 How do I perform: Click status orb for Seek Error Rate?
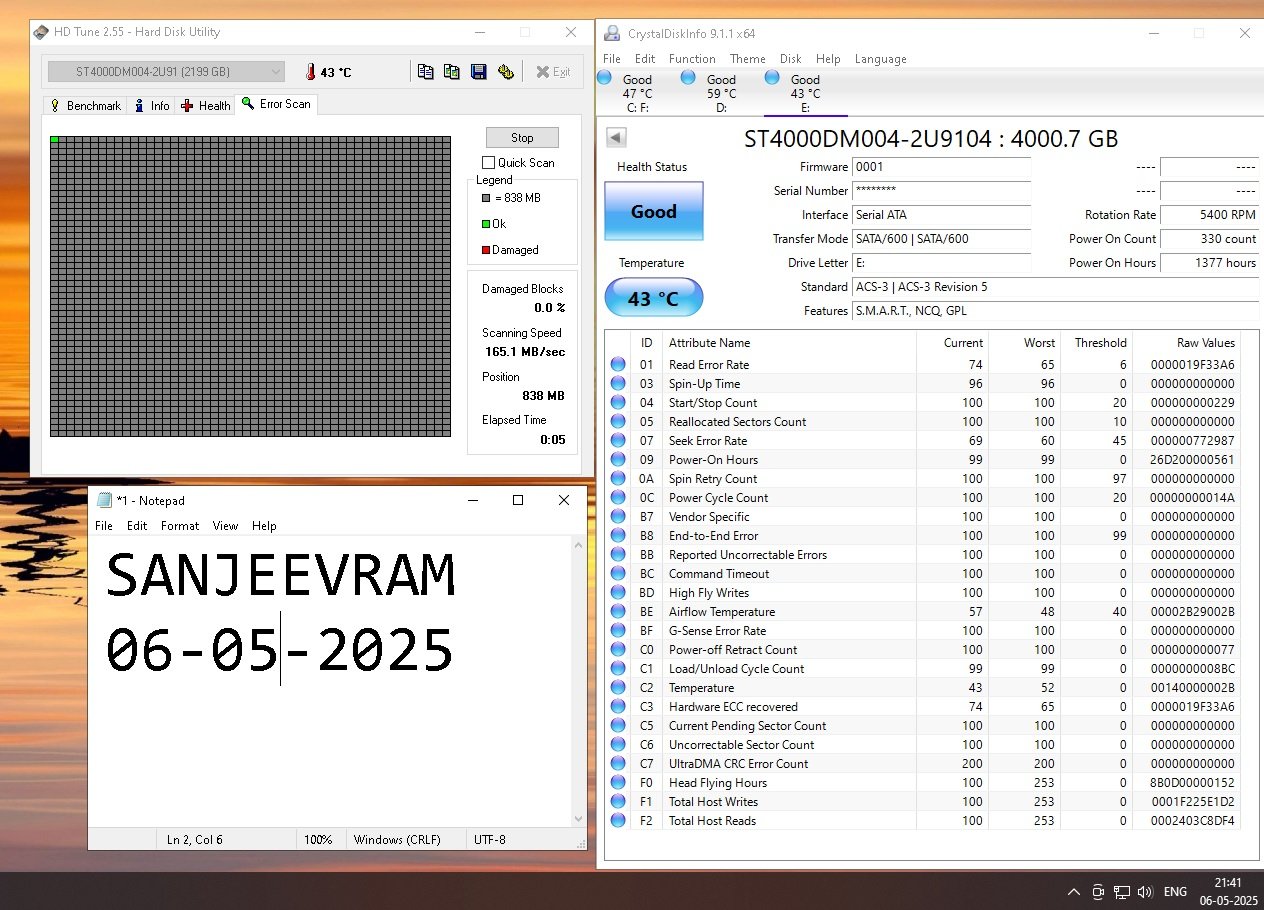tap(618, 441)
